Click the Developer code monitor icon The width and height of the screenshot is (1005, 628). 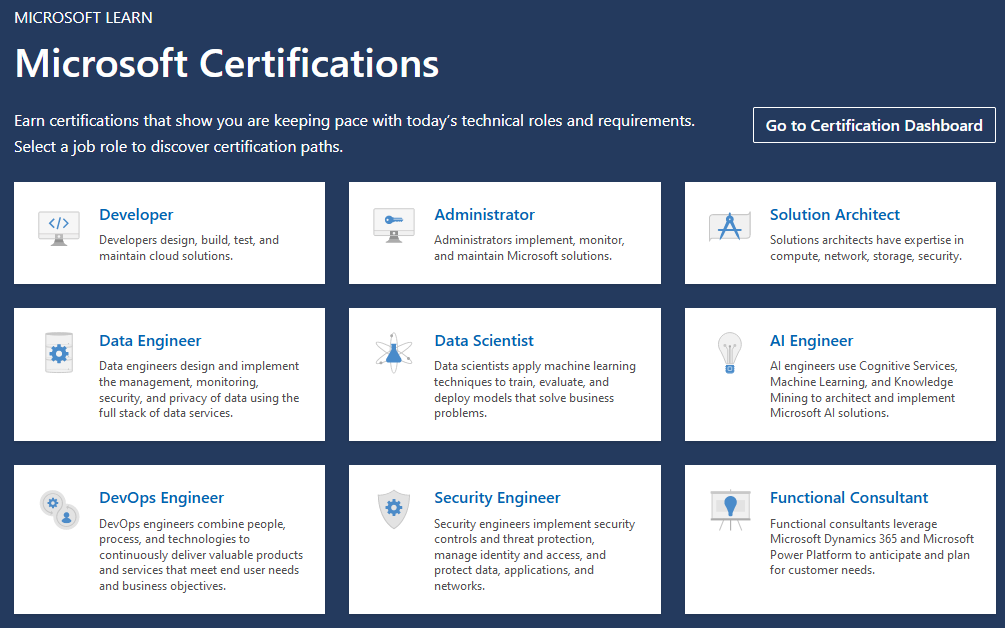pos(59,227)
